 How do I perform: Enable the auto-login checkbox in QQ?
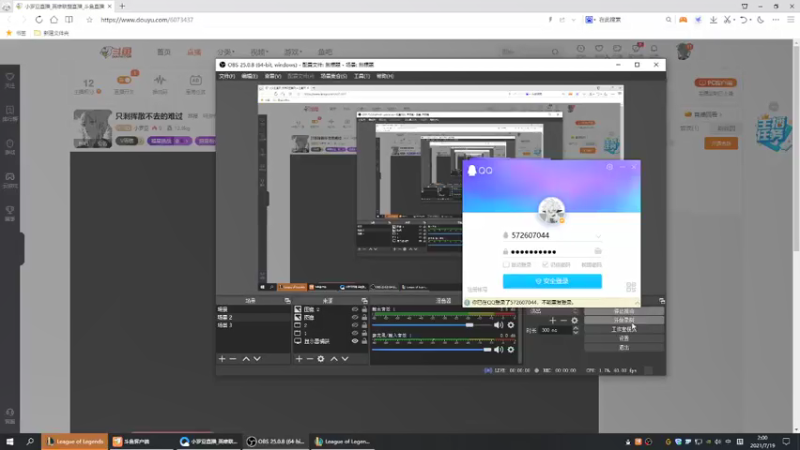(506, 265)
